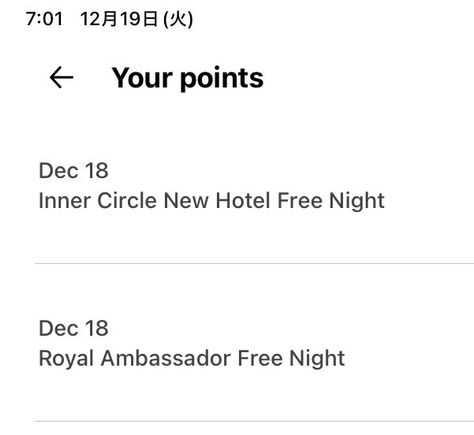Image resolution: width=474 pixels, height=435 pixels.
Task: Tap the divider line beneath the Inner Circle entry
Action: [x=254, y=263]
